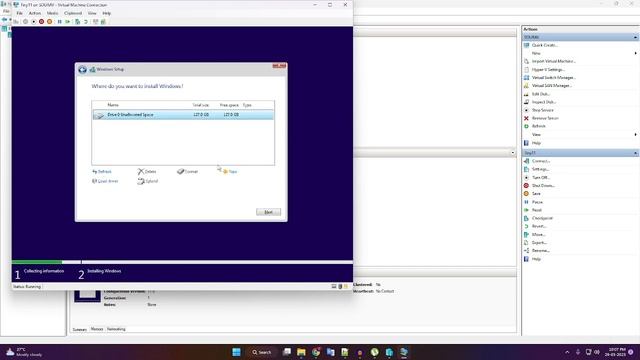640x360 pixels.
Task: Click Pause under the VM actions
Action: (x=537, y=202)
